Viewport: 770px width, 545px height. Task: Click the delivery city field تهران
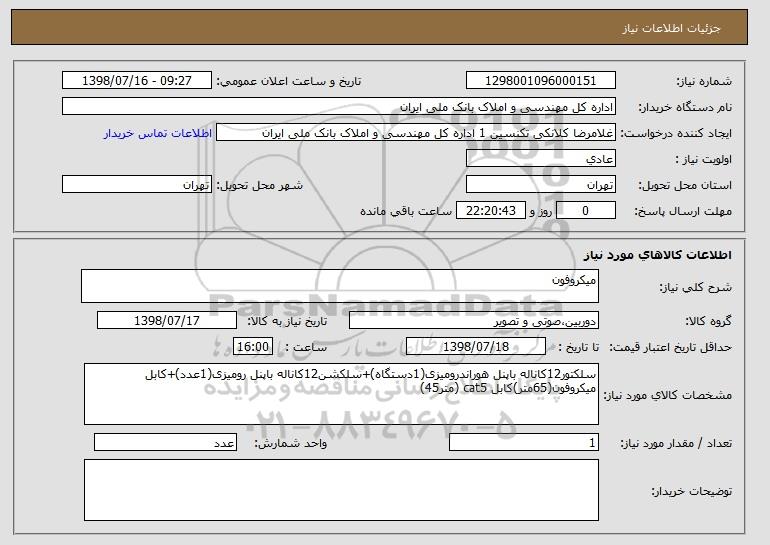point(137,185)
